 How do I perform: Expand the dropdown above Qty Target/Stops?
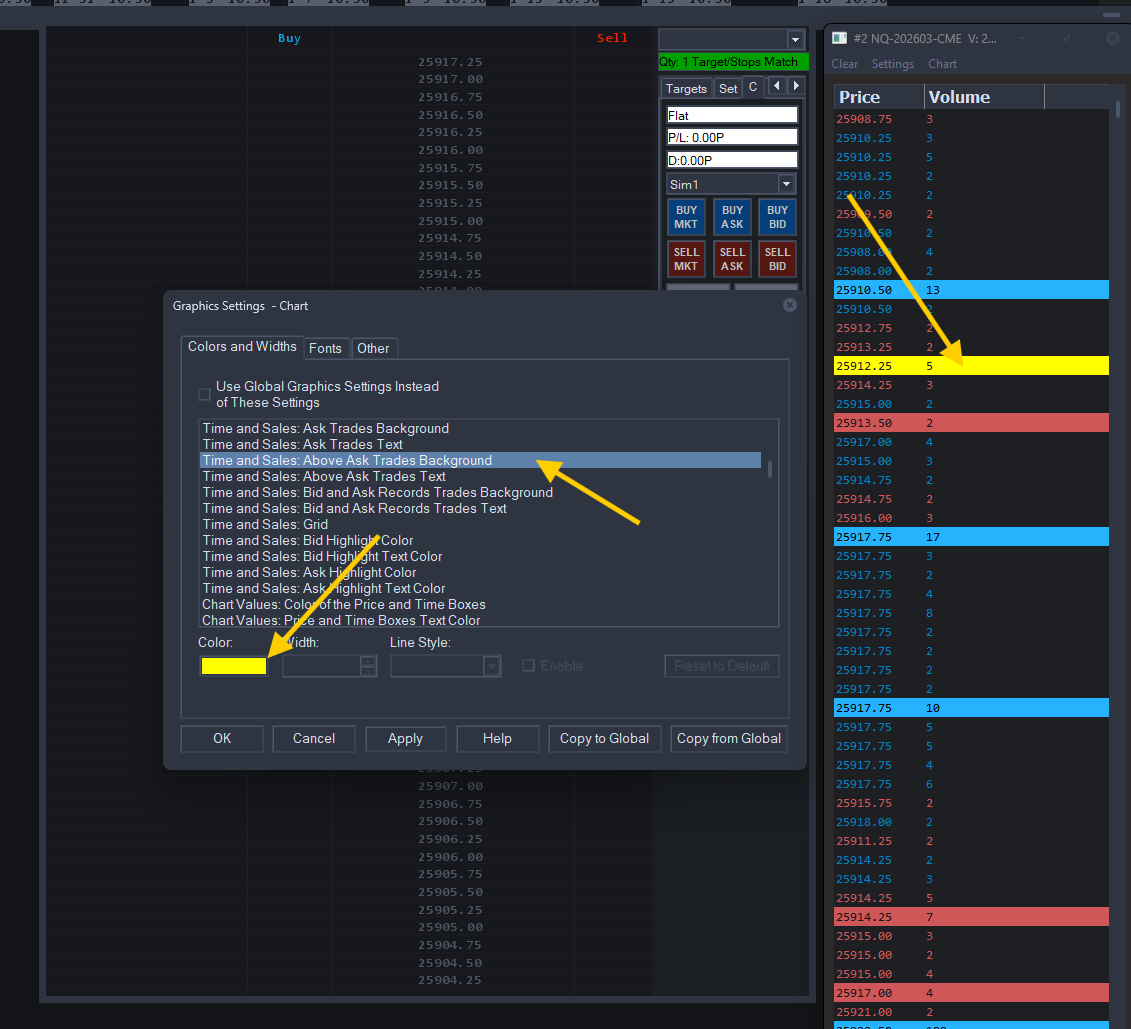tap(795, 40)
